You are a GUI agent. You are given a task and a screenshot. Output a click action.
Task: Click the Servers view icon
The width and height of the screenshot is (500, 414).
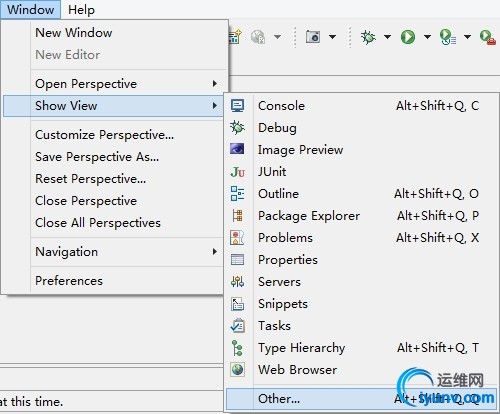click(237, 282)
